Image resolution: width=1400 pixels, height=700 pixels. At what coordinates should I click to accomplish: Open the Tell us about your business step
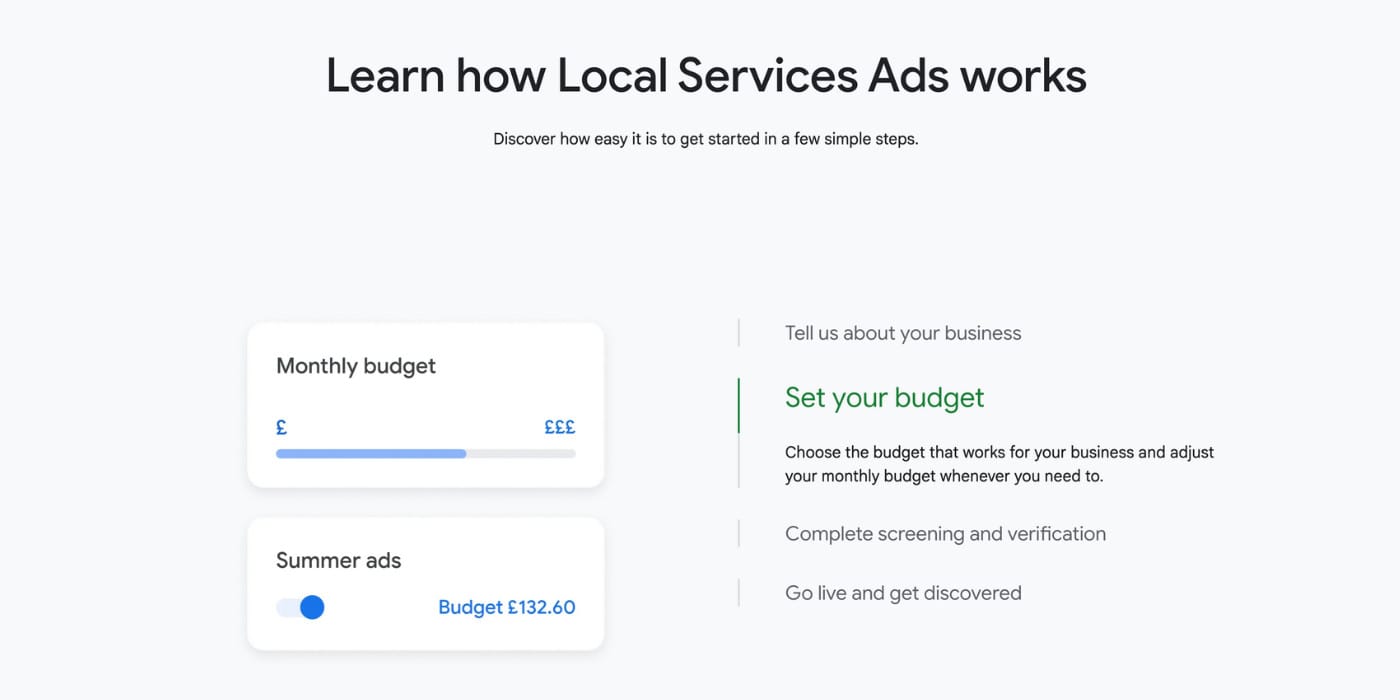(902, 333)
